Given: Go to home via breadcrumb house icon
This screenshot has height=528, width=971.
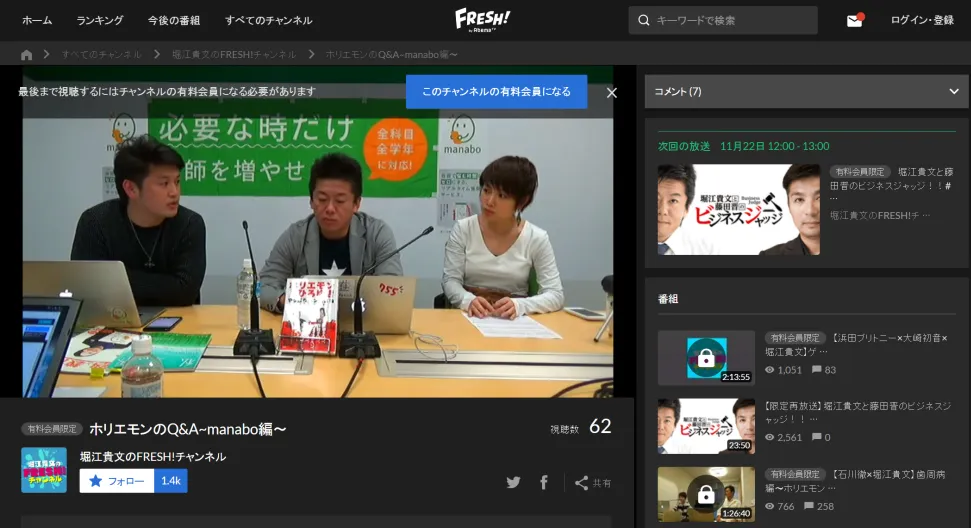Looking at the screenshot, I should 26,54.
